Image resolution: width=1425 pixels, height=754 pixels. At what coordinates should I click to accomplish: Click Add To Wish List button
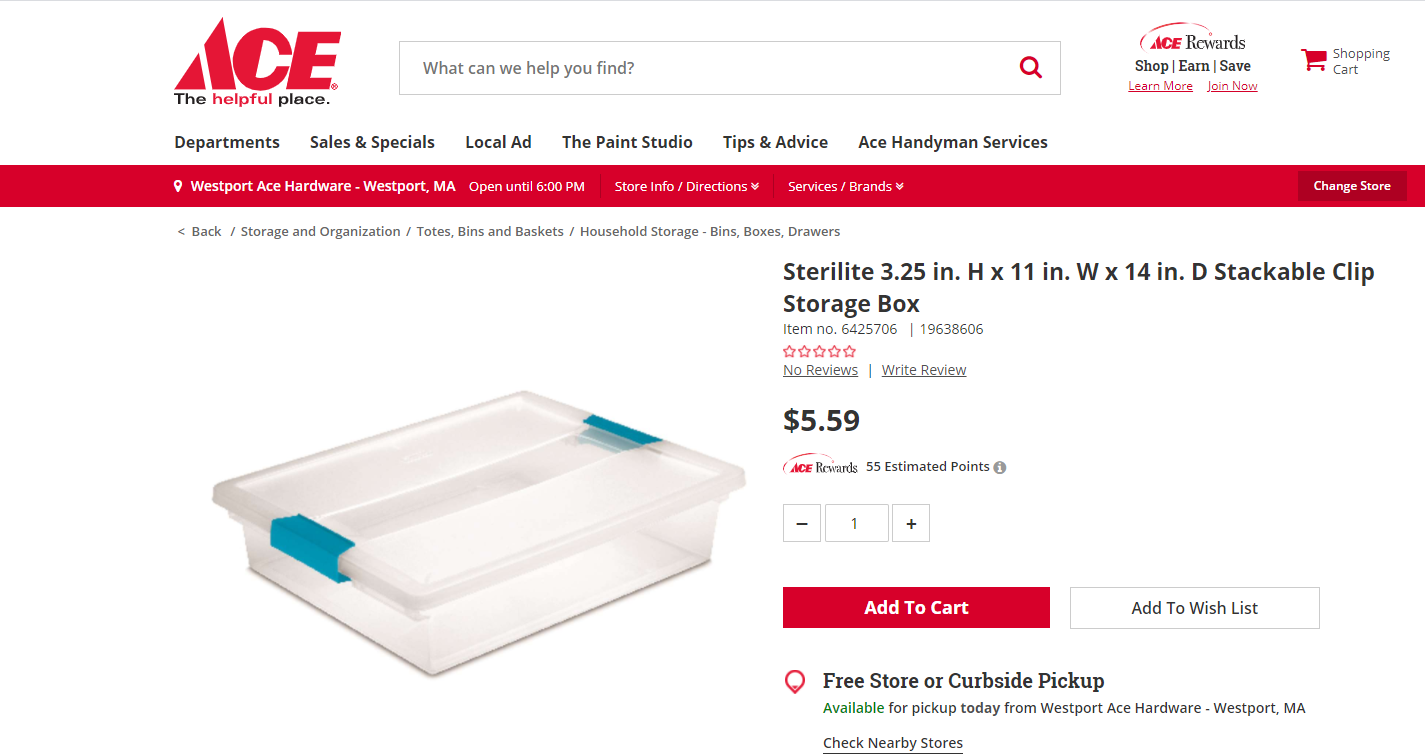point(1194,608)
